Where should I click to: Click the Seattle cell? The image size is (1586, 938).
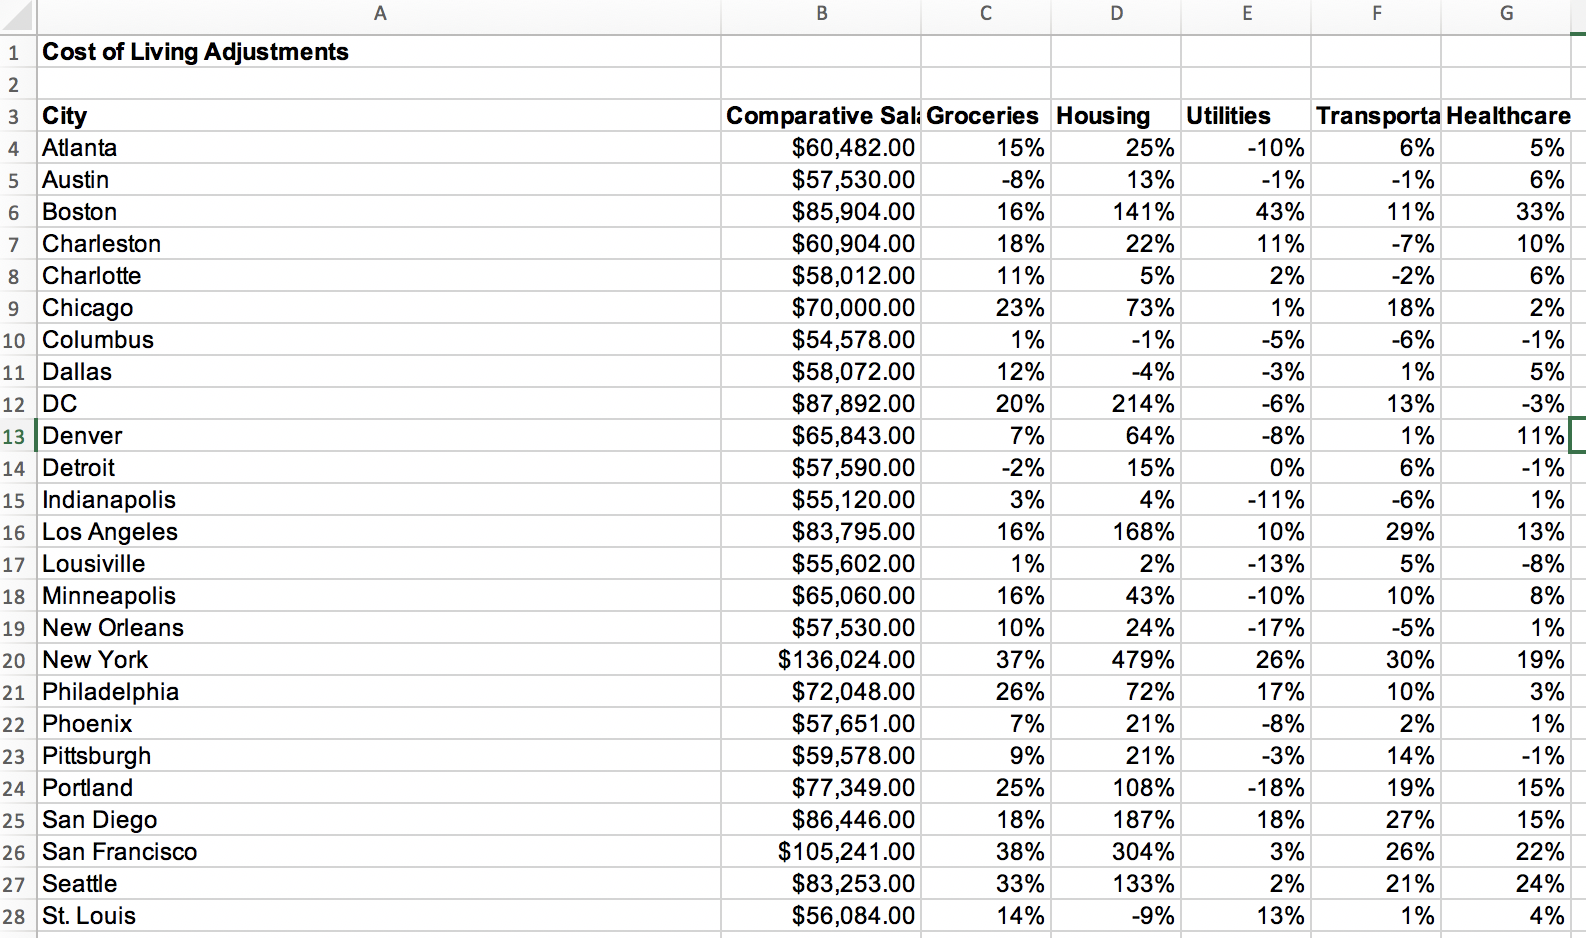coord(379,884)
